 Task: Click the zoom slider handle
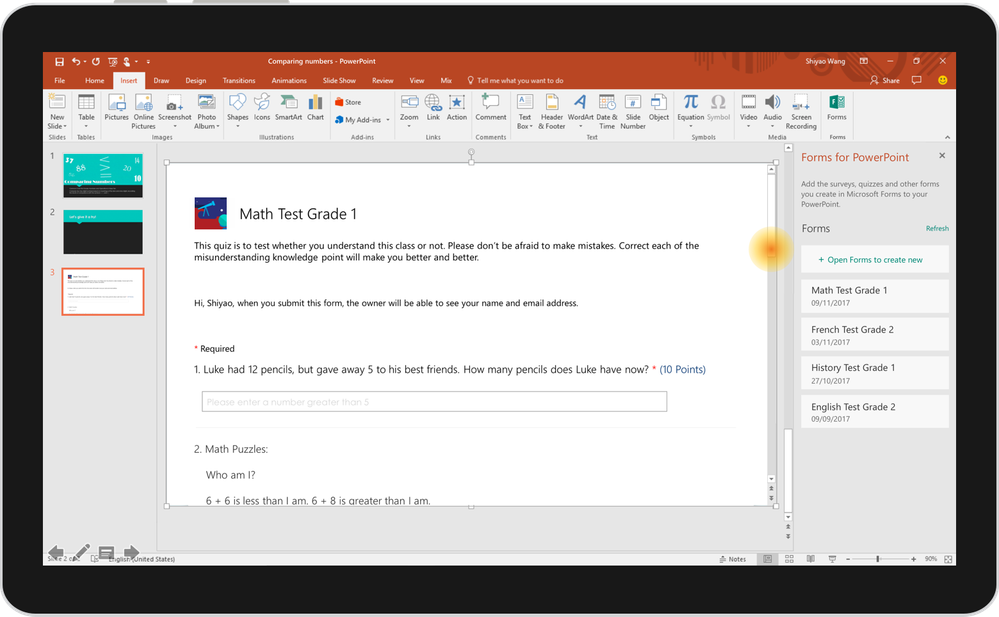pyautogui.click(x=877, y=559)
